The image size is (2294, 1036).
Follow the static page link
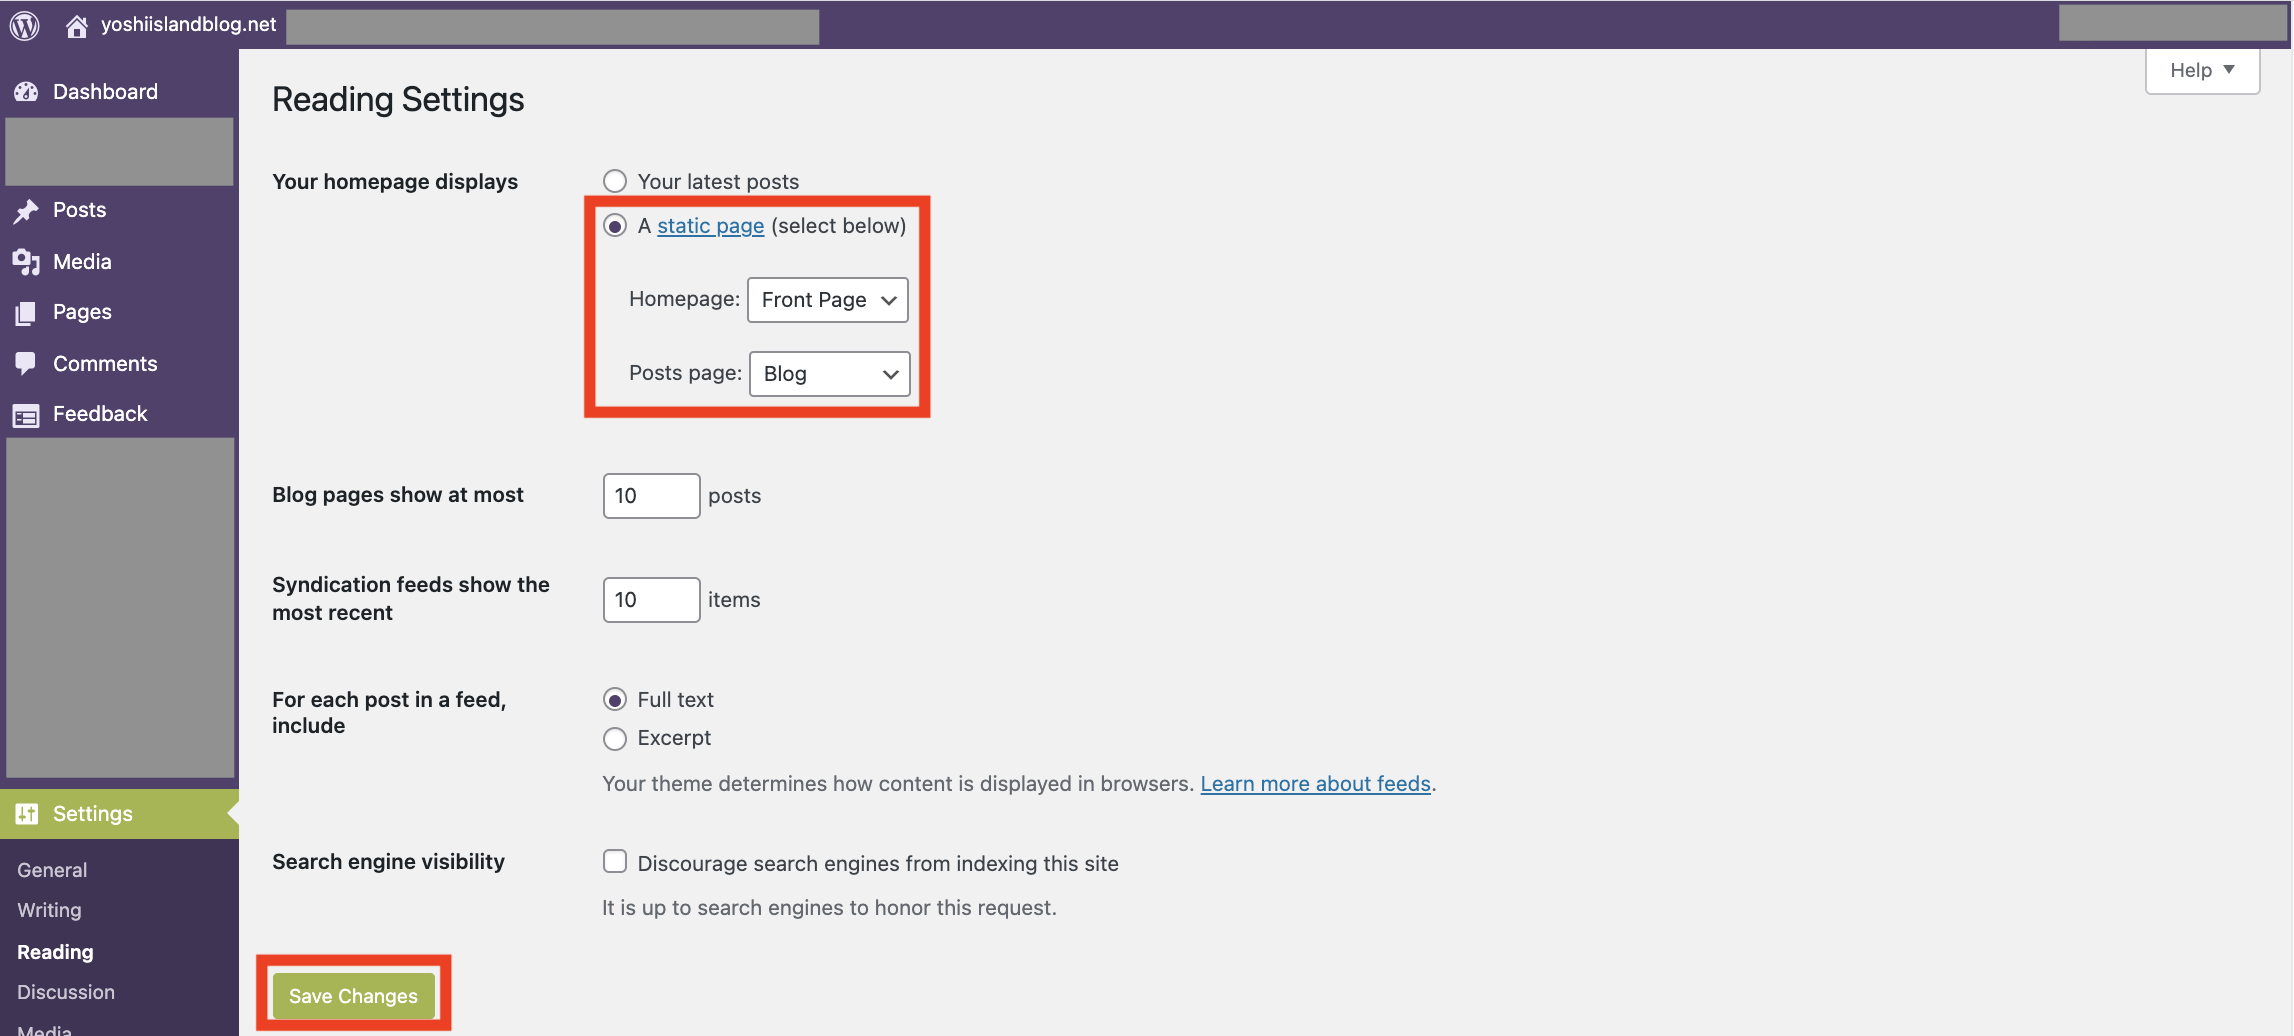coord(711,226)
